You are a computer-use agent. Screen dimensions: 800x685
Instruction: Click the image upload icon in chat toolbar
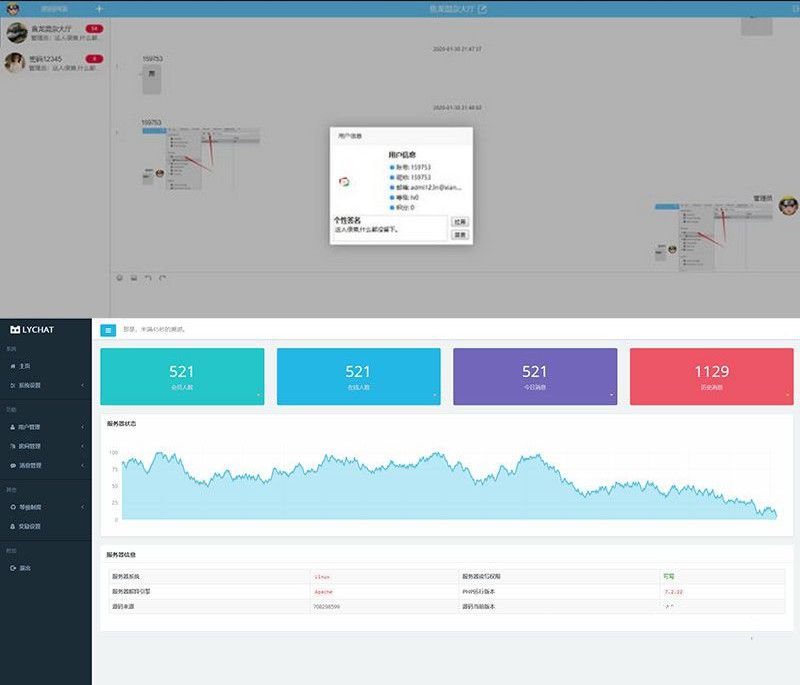(x=134, y=278)
